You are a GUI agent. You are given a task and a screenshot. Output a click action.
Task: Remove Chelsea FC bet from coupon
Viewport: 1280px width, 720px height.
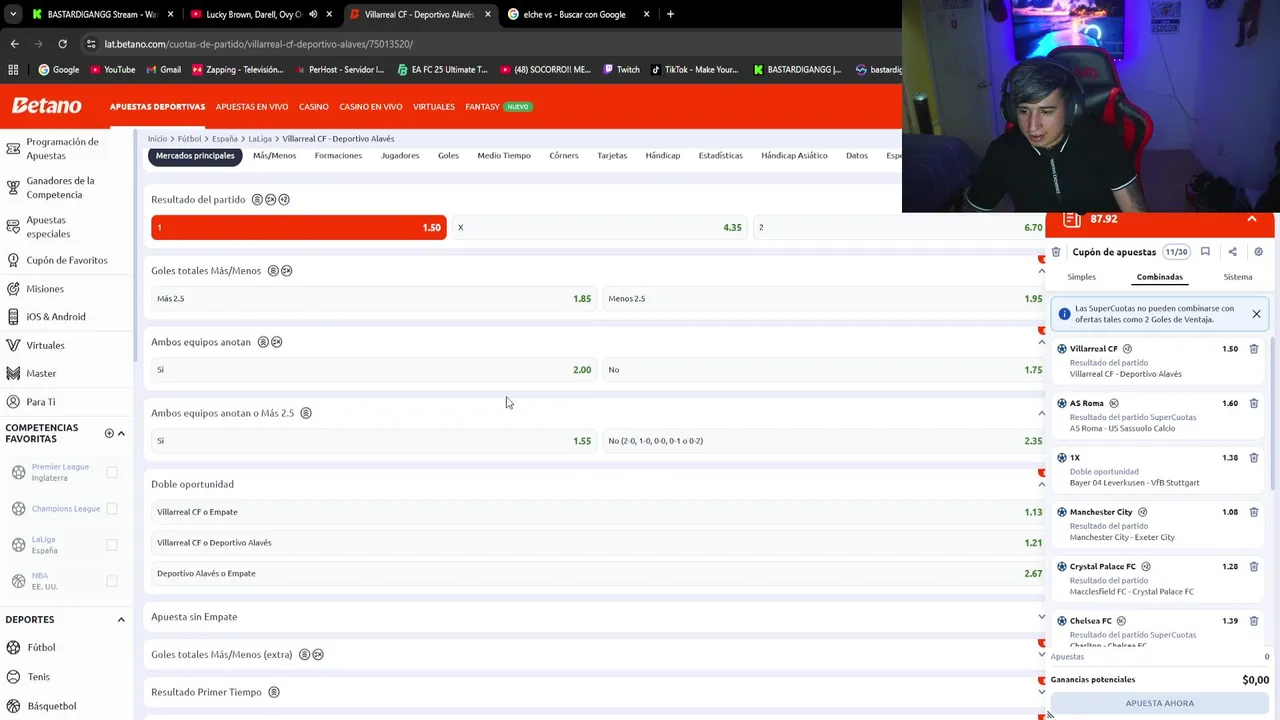click(1254, 621)
